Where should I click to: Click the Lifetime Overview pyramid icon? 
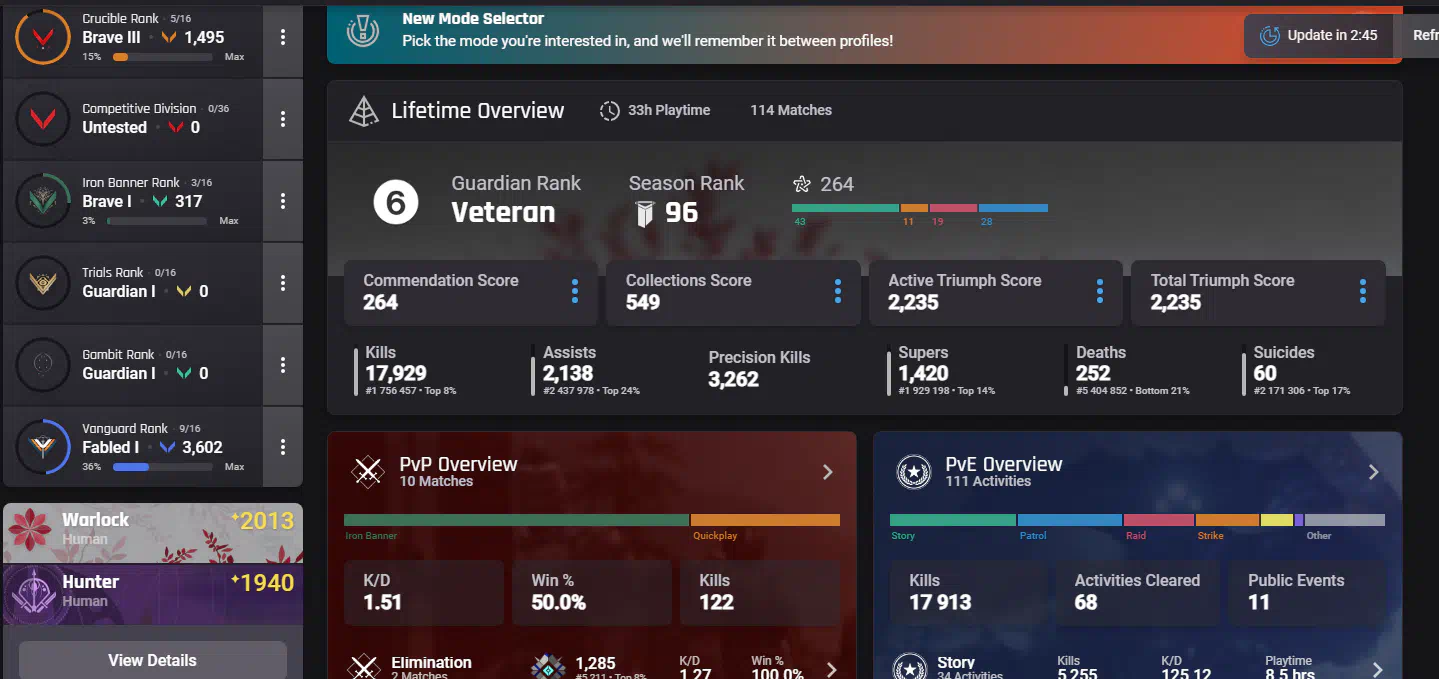363,111
